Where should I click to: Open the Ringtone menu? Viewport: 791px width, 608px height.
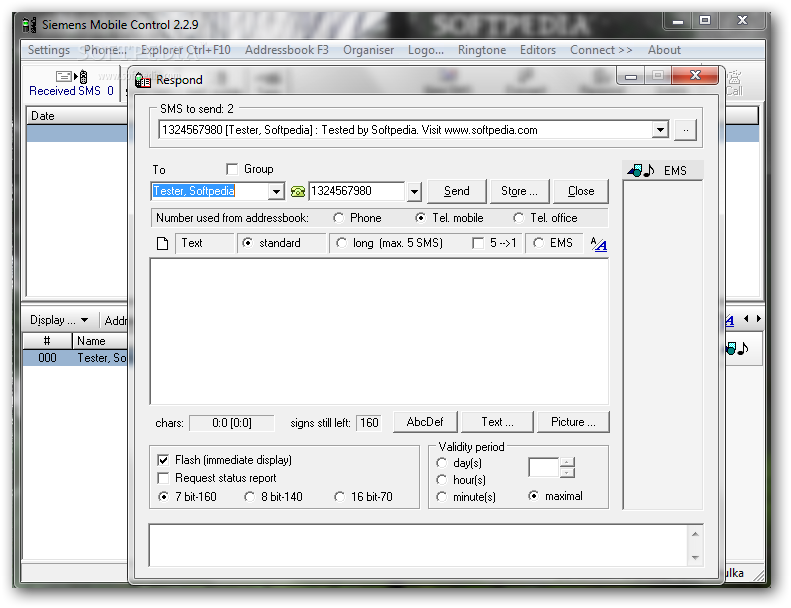click(x=482, y=50)
